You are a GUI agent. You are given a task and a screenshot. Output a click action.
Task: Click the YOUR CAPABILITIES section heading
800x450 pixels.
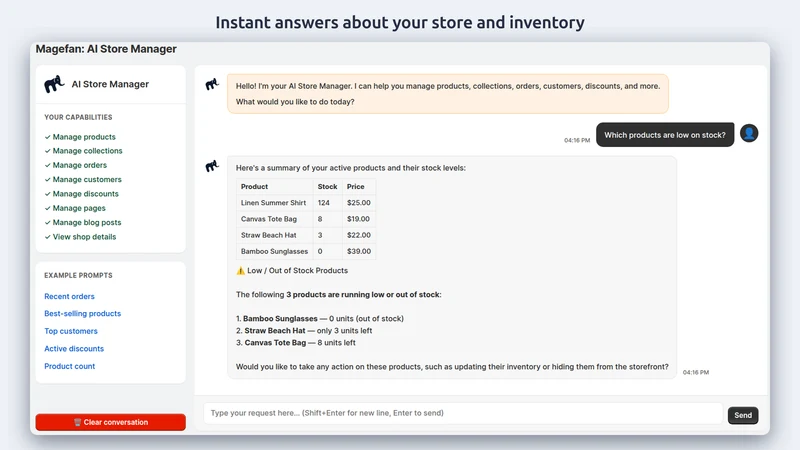click(x=78, y=117)
